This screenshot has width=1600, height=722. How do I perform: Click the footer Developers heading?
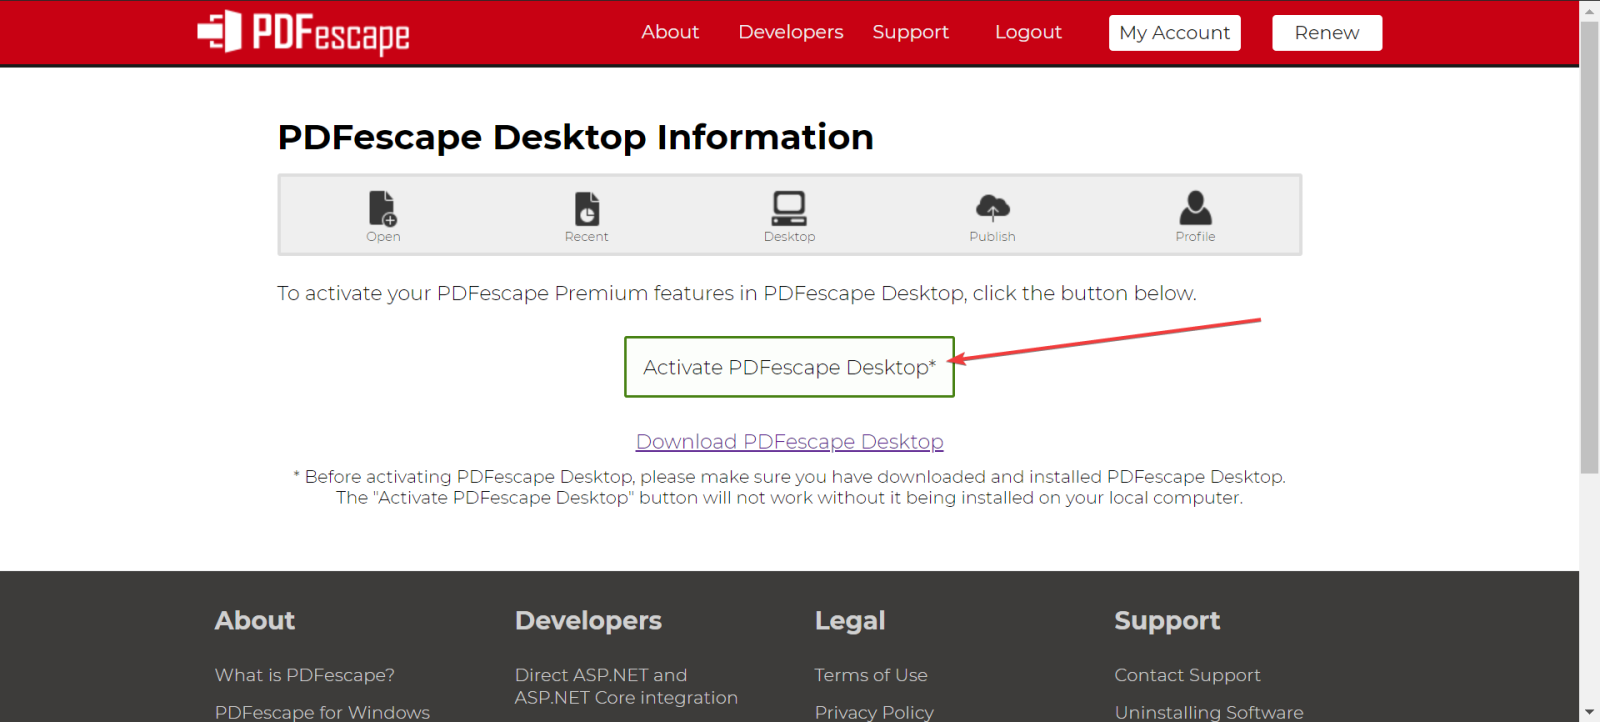[588, 621]
